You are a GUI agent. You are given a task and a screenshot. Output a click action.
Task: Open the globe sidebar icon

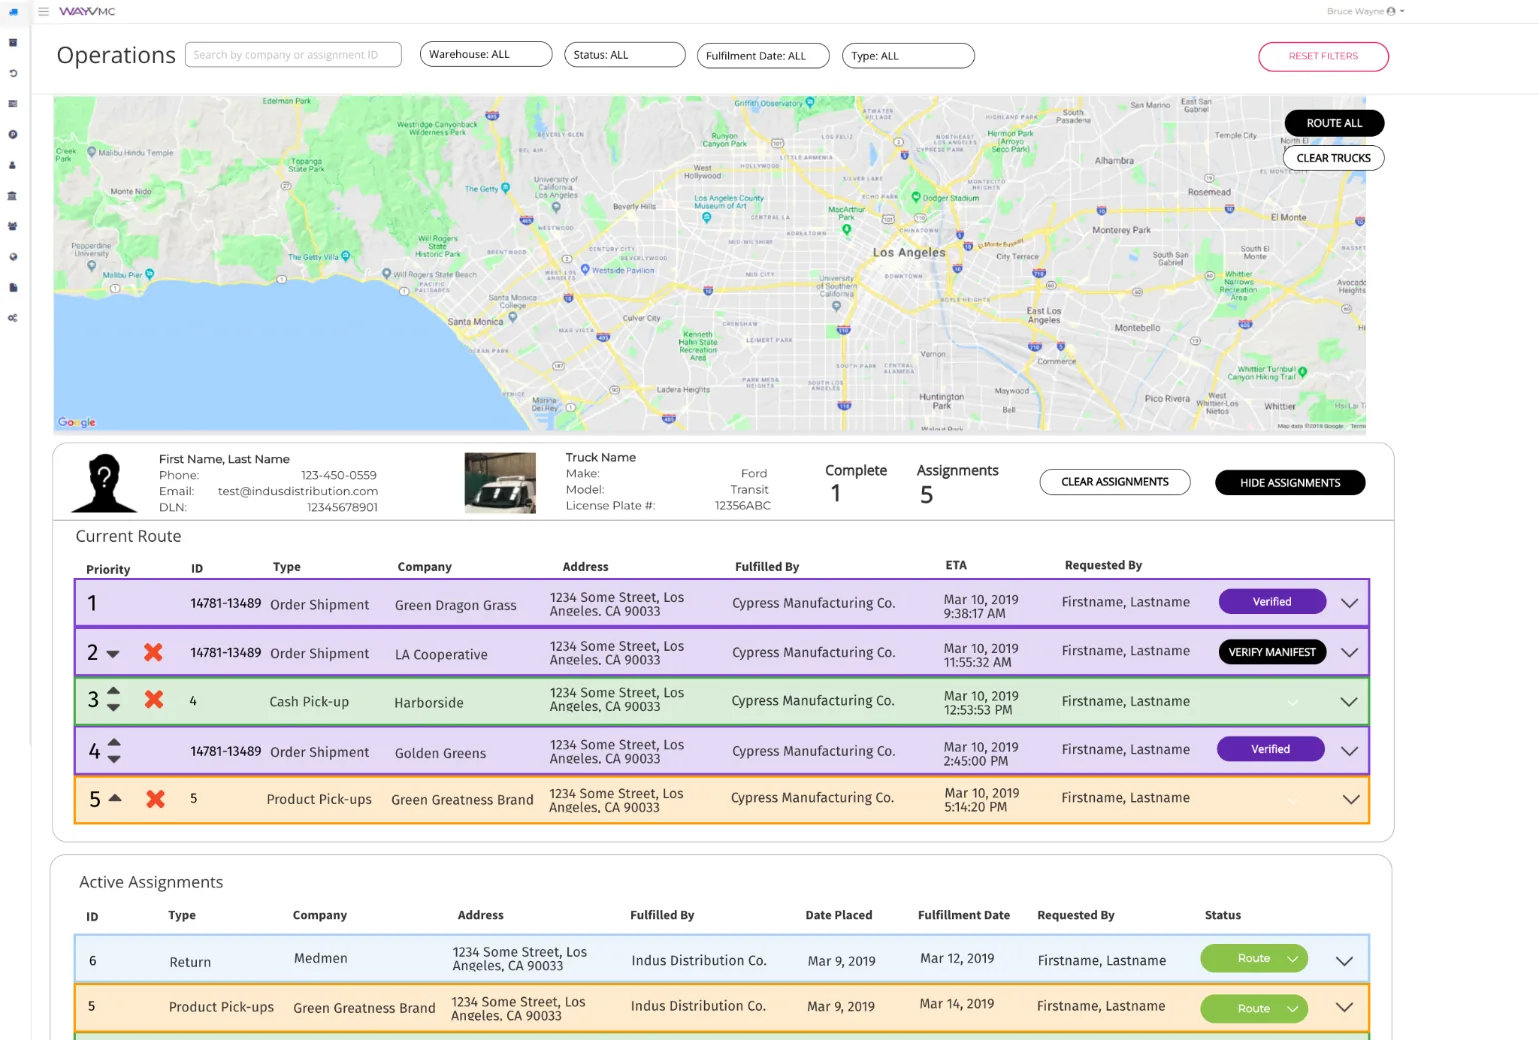point(13,257)
